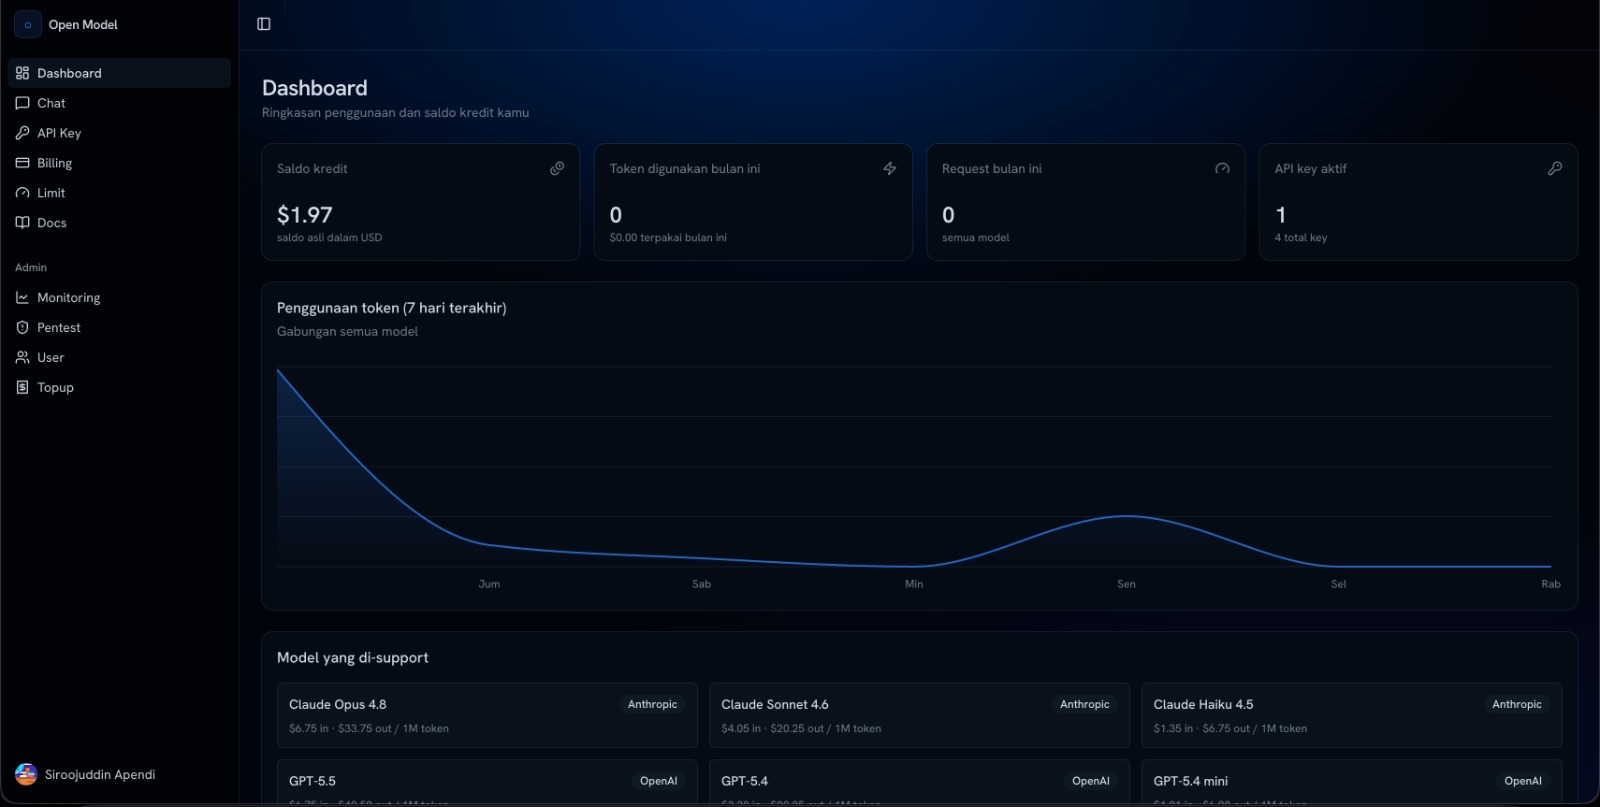This screenshot has width=1600, height=807.
Task: Click Siroojuddin Apendi avatar image
Action: [26, 774]
